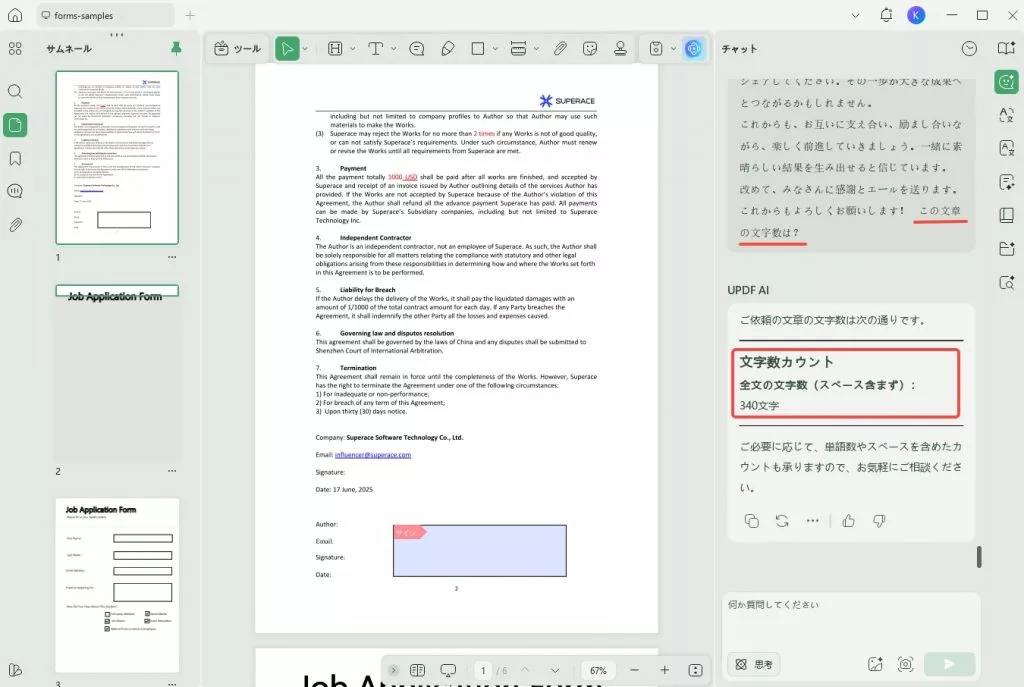Screen dimensions: 1024x687
Task: Select the measure ruler tool
Action: (519, 48)
